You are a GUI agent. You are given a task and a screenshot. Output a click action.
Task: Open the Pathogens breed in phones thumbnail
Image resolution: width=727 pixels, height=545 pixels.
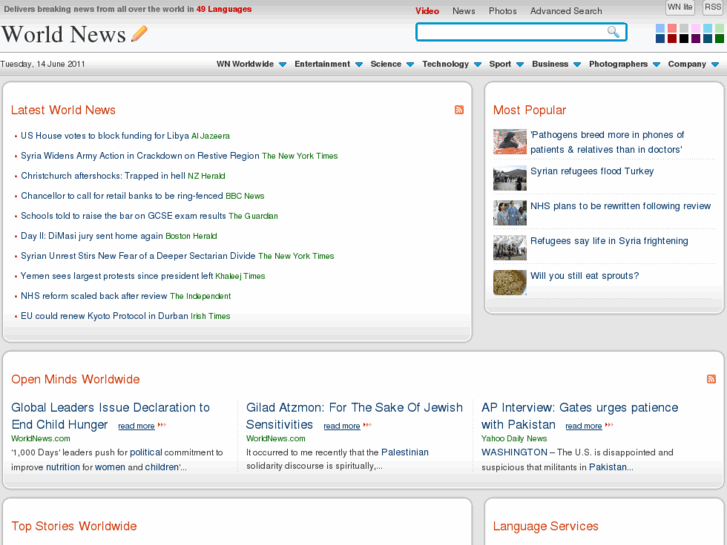(x=510, y=141)
